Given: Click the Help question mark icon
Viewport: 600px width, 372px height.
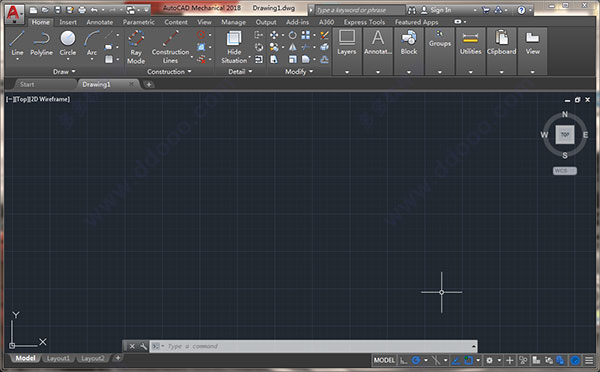Looking at the screenshot, I should pyautogui.click(x=521, y=10).
